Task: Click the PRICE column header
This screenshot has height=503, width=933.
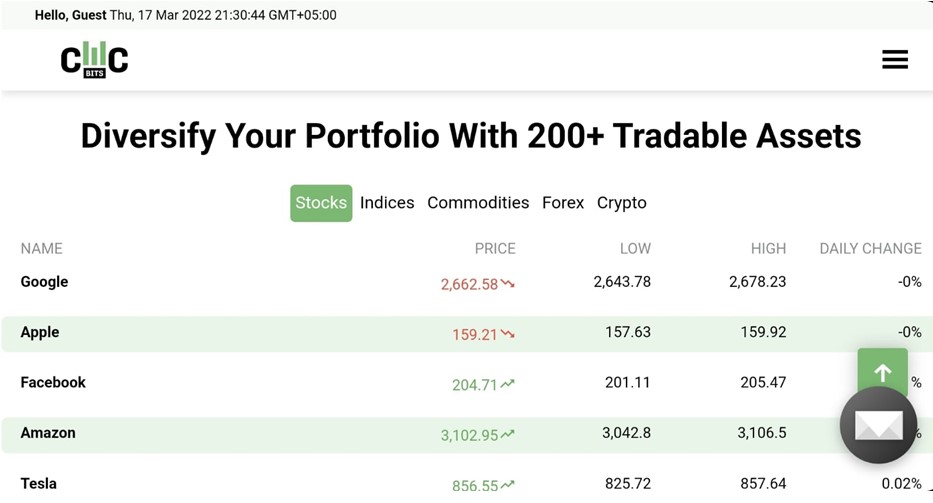Action: coord(495,248)
